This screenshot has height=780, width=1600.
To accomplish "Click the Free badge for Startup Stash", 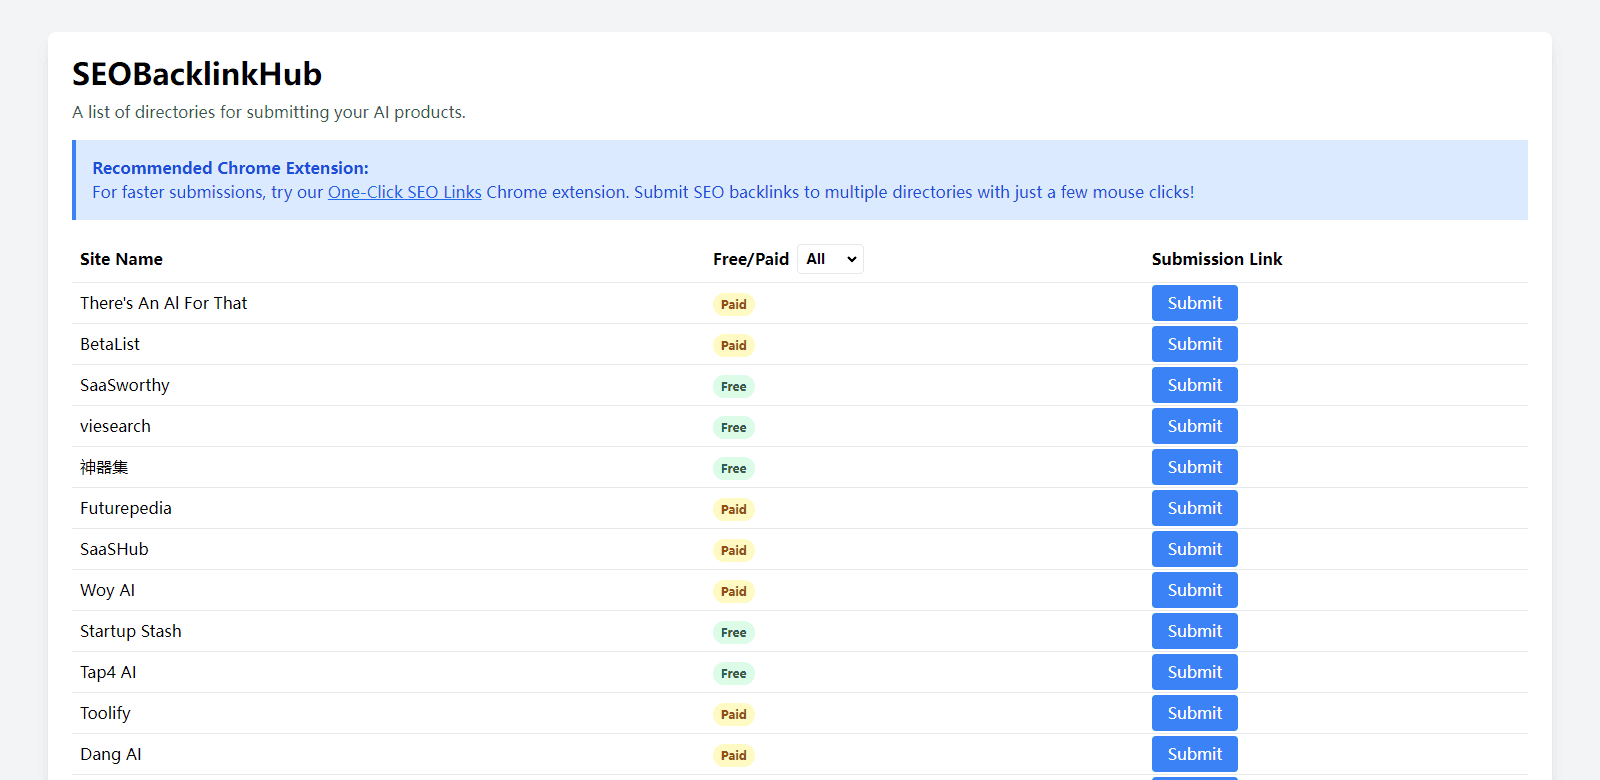I will pyautogui.click(x=734, y=632).
